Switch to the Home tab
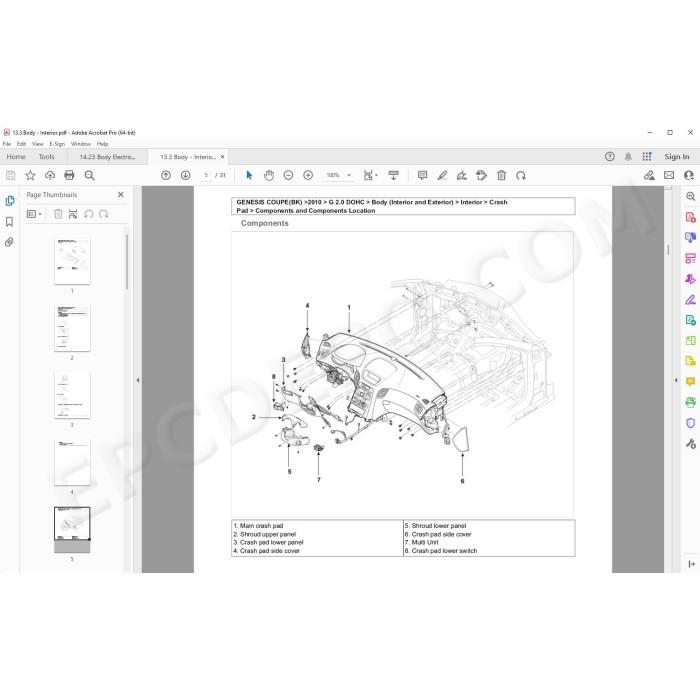This screenshot has height=700, width=700. click(16, 157)
